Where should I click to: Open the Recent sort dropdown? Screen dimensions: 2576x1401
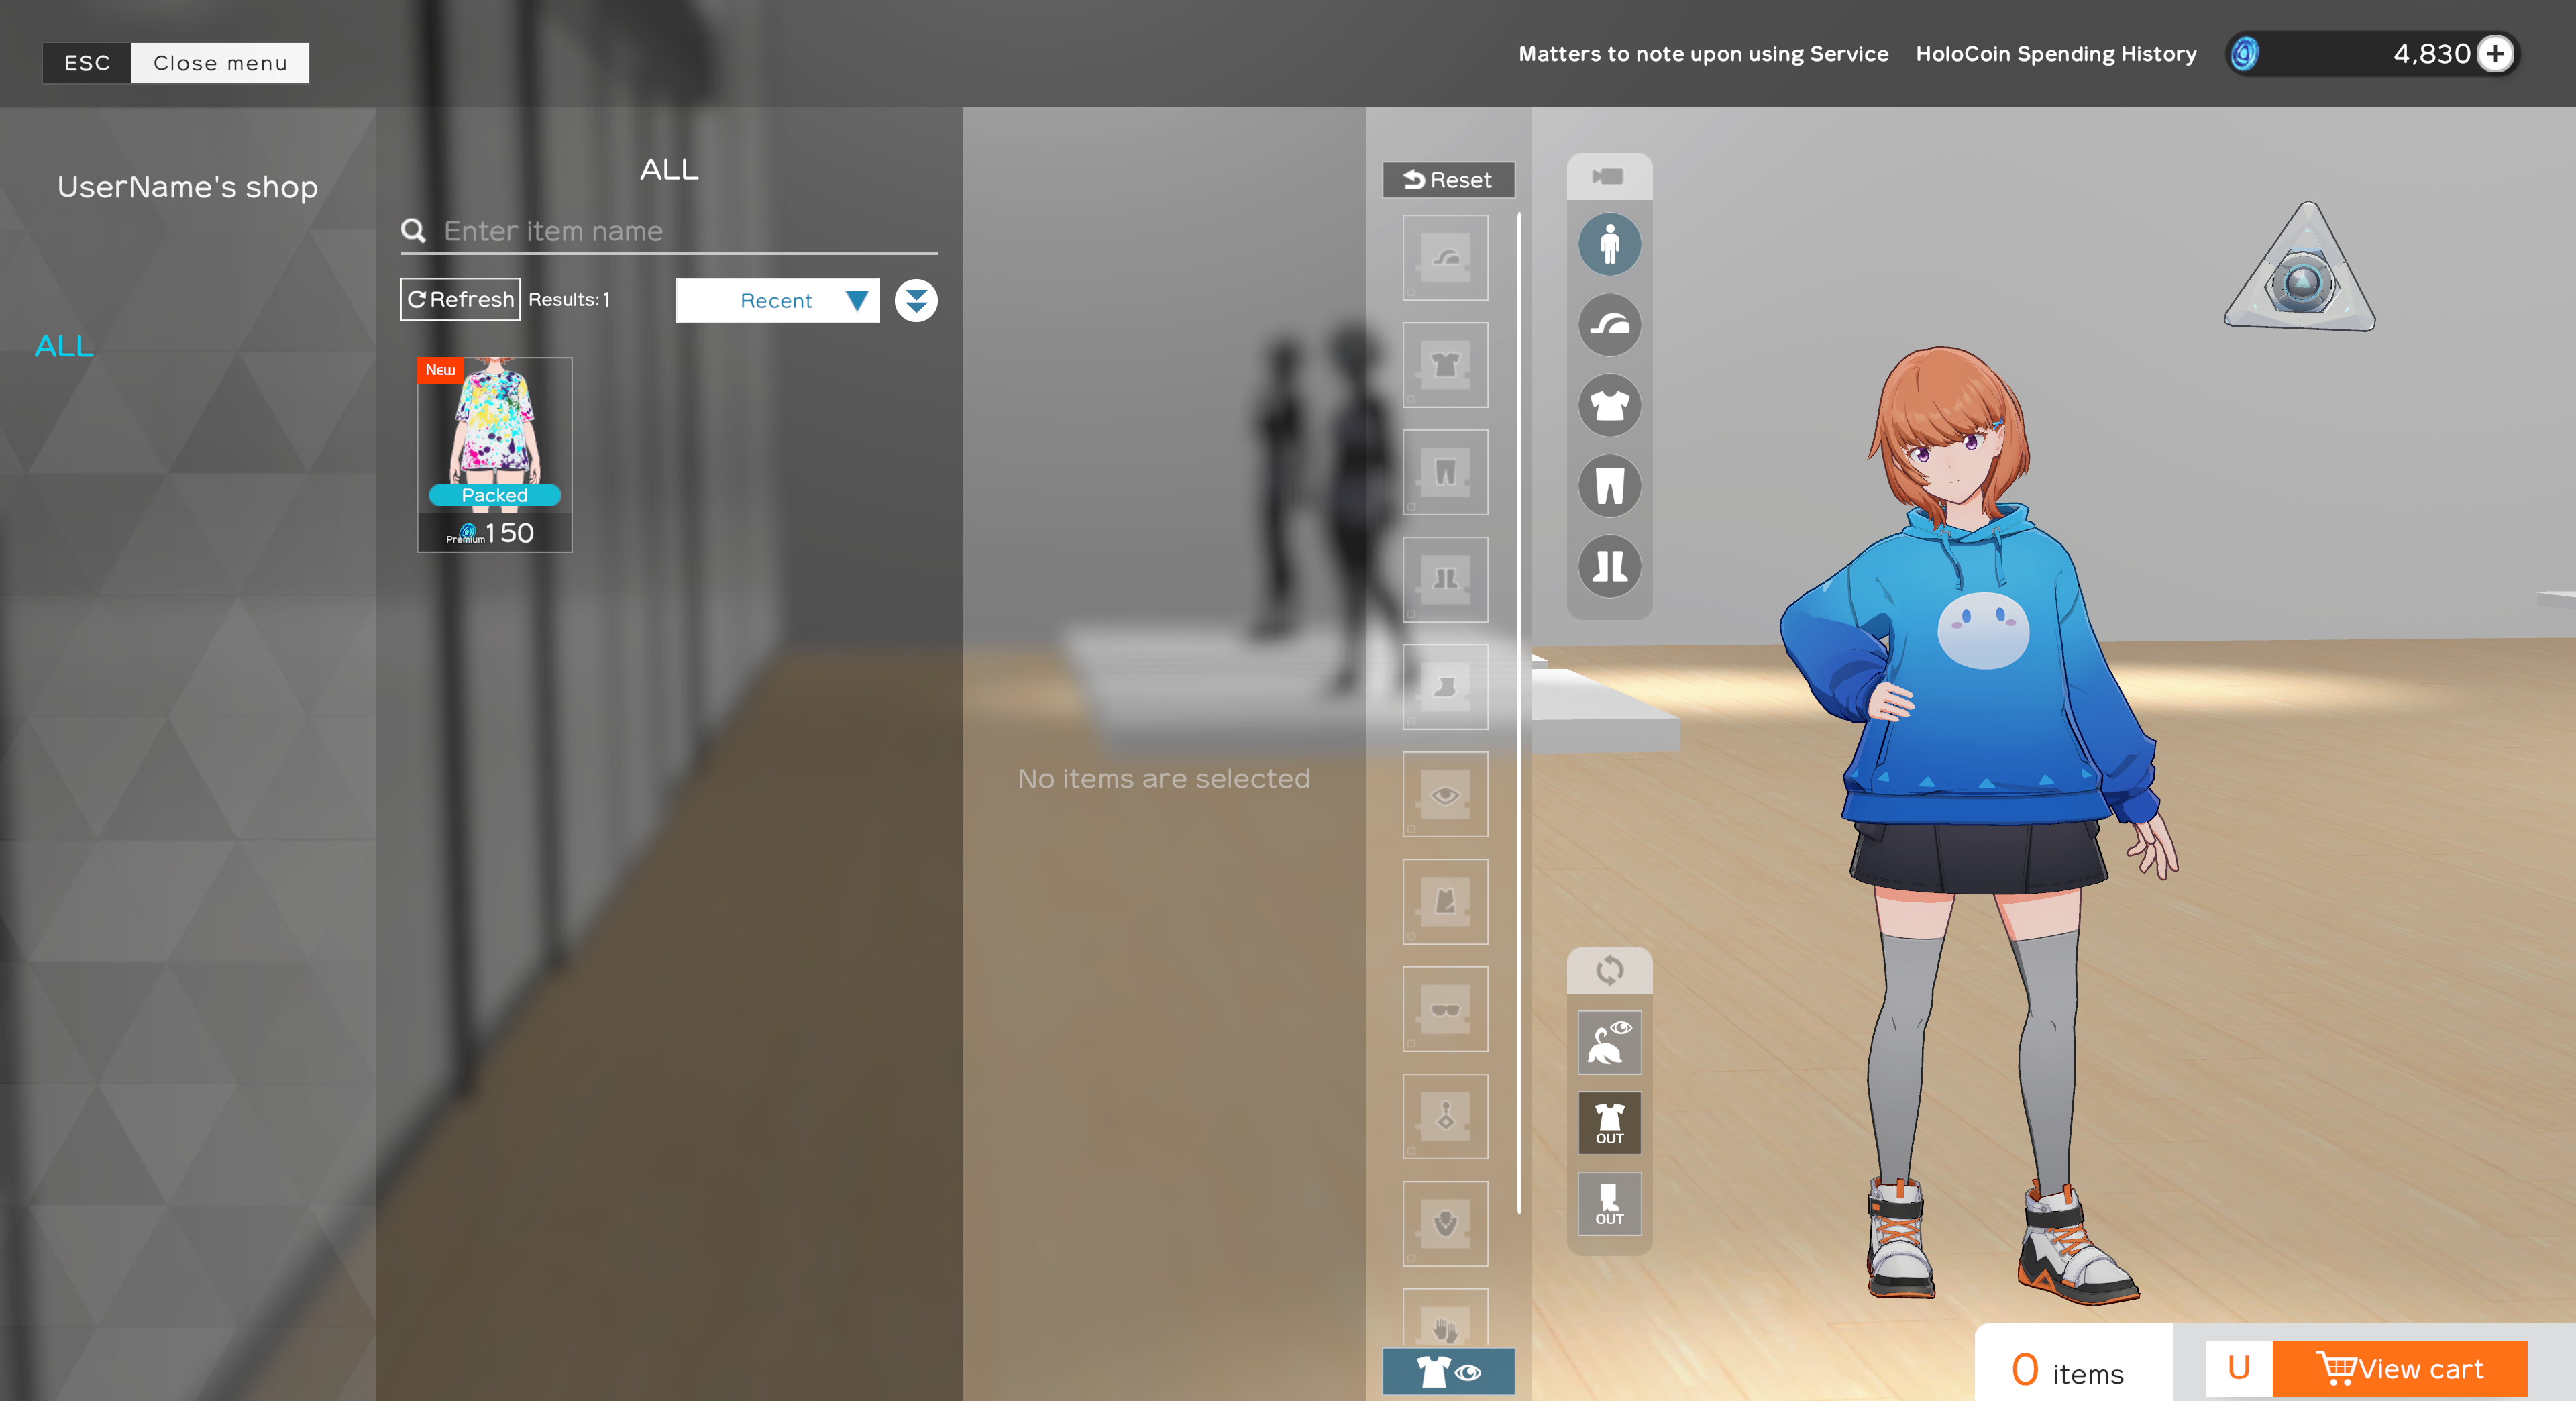point(777,300)
